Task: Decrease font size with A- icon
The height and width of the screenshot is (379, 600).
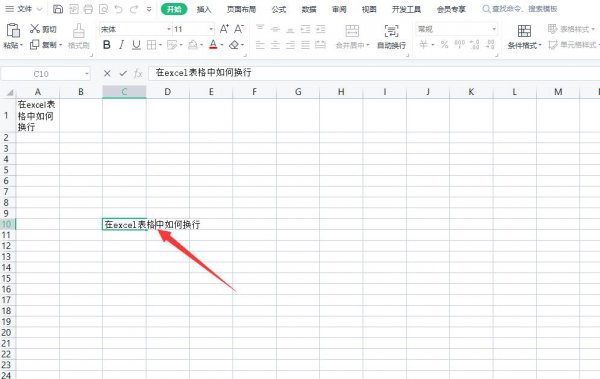Action: pyautogui.click(x=239, y=29)
